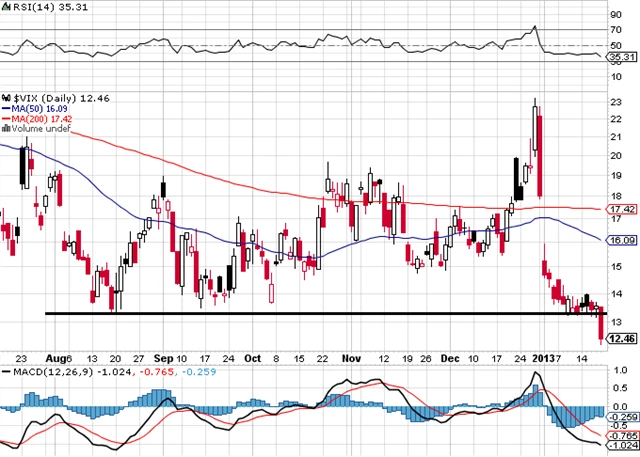Screen dimensions: 640x457
Task: Click the 16.09 MA(50) price tag
Action: pos(624,241)
